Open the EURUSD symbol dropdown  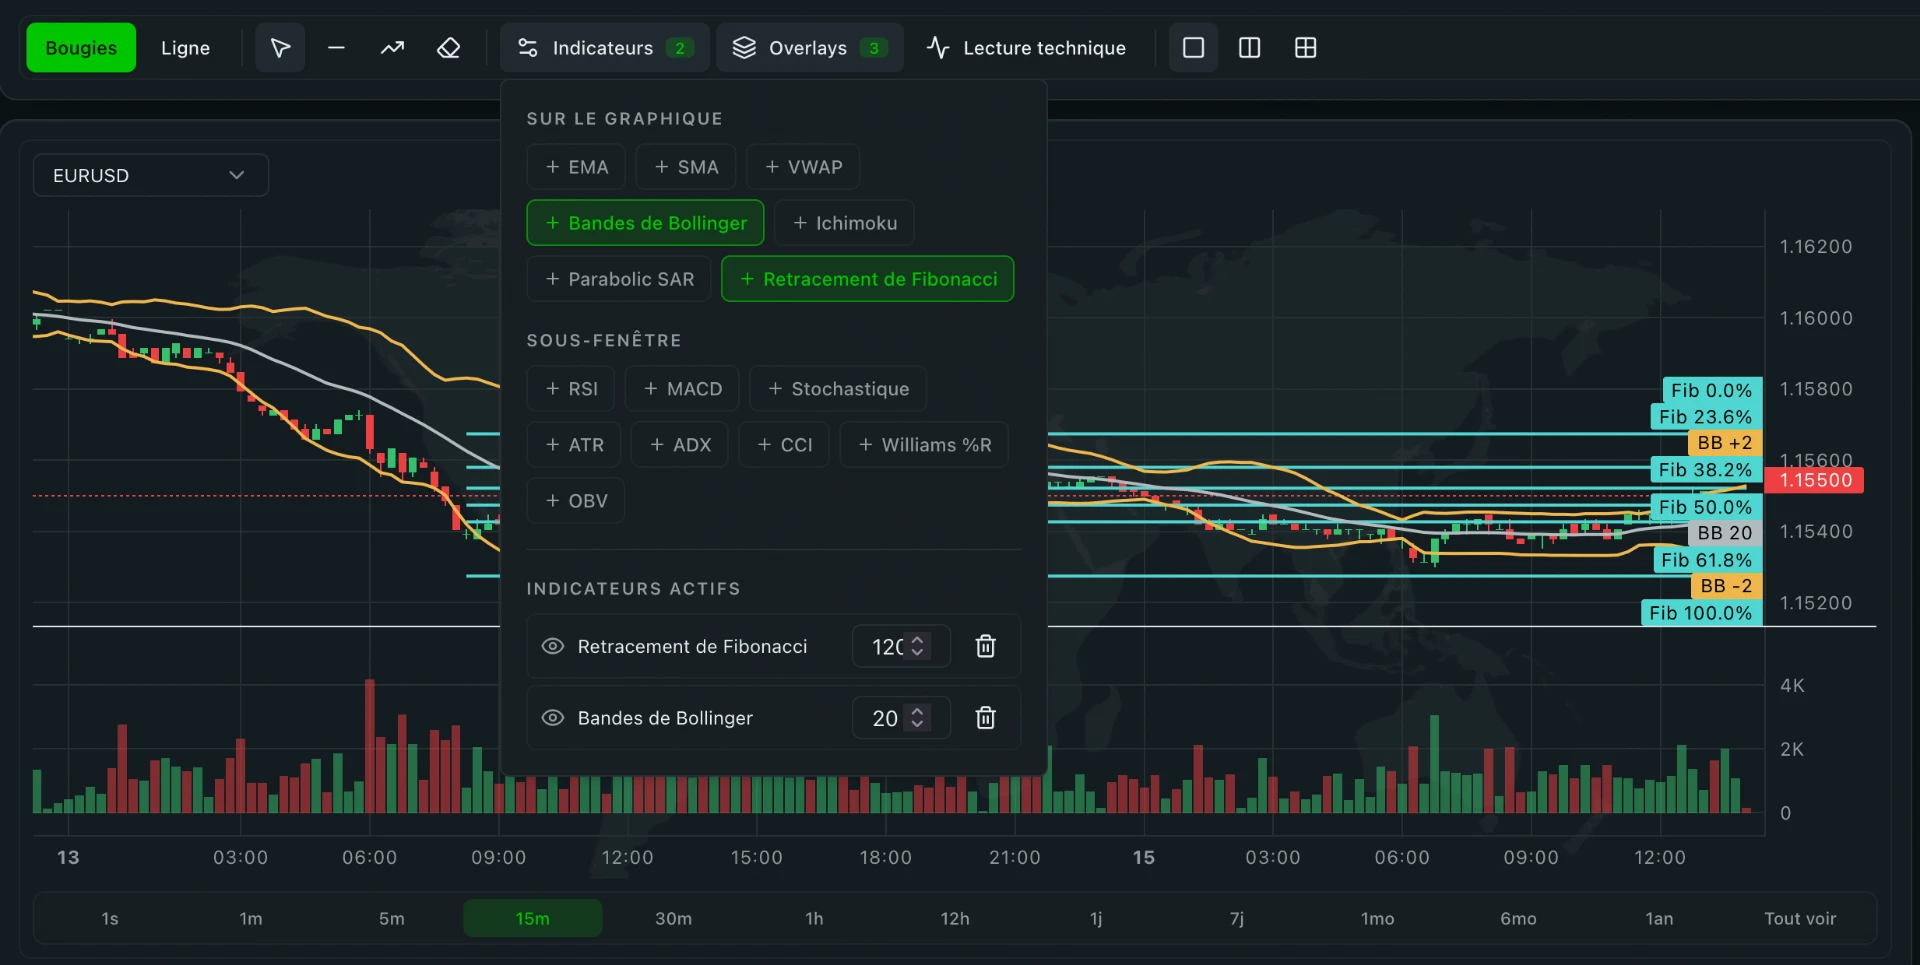coord(151,175)
